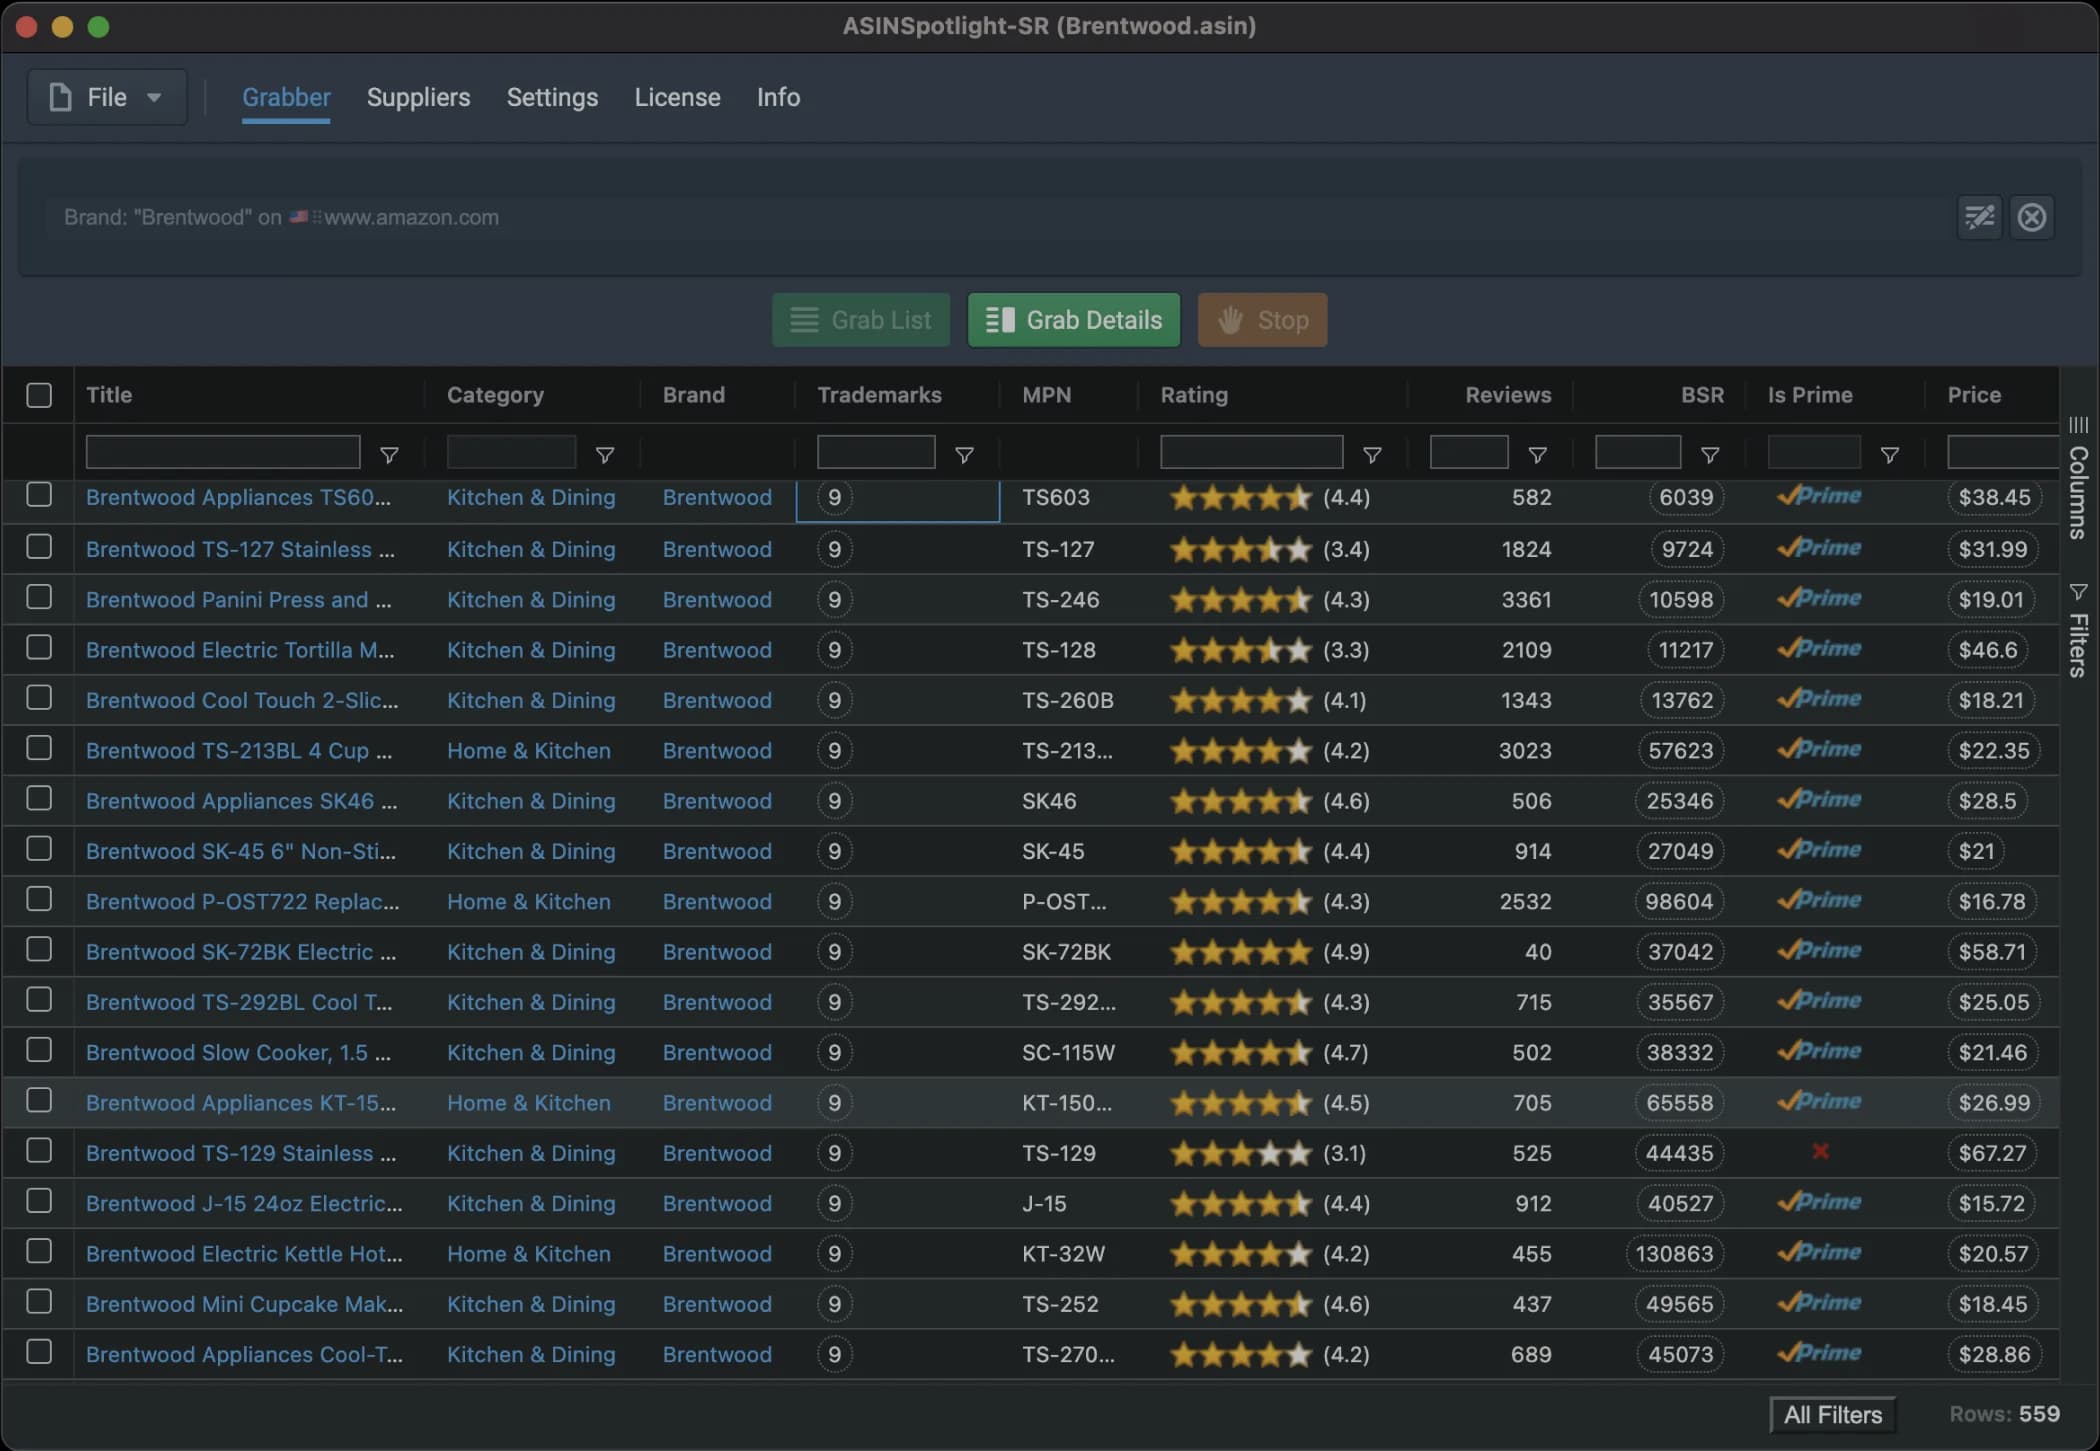Viewport: 2100px width, 1451px height.
Task: Open the BSR column filter funnel
Action: (x=1711, y=454)
